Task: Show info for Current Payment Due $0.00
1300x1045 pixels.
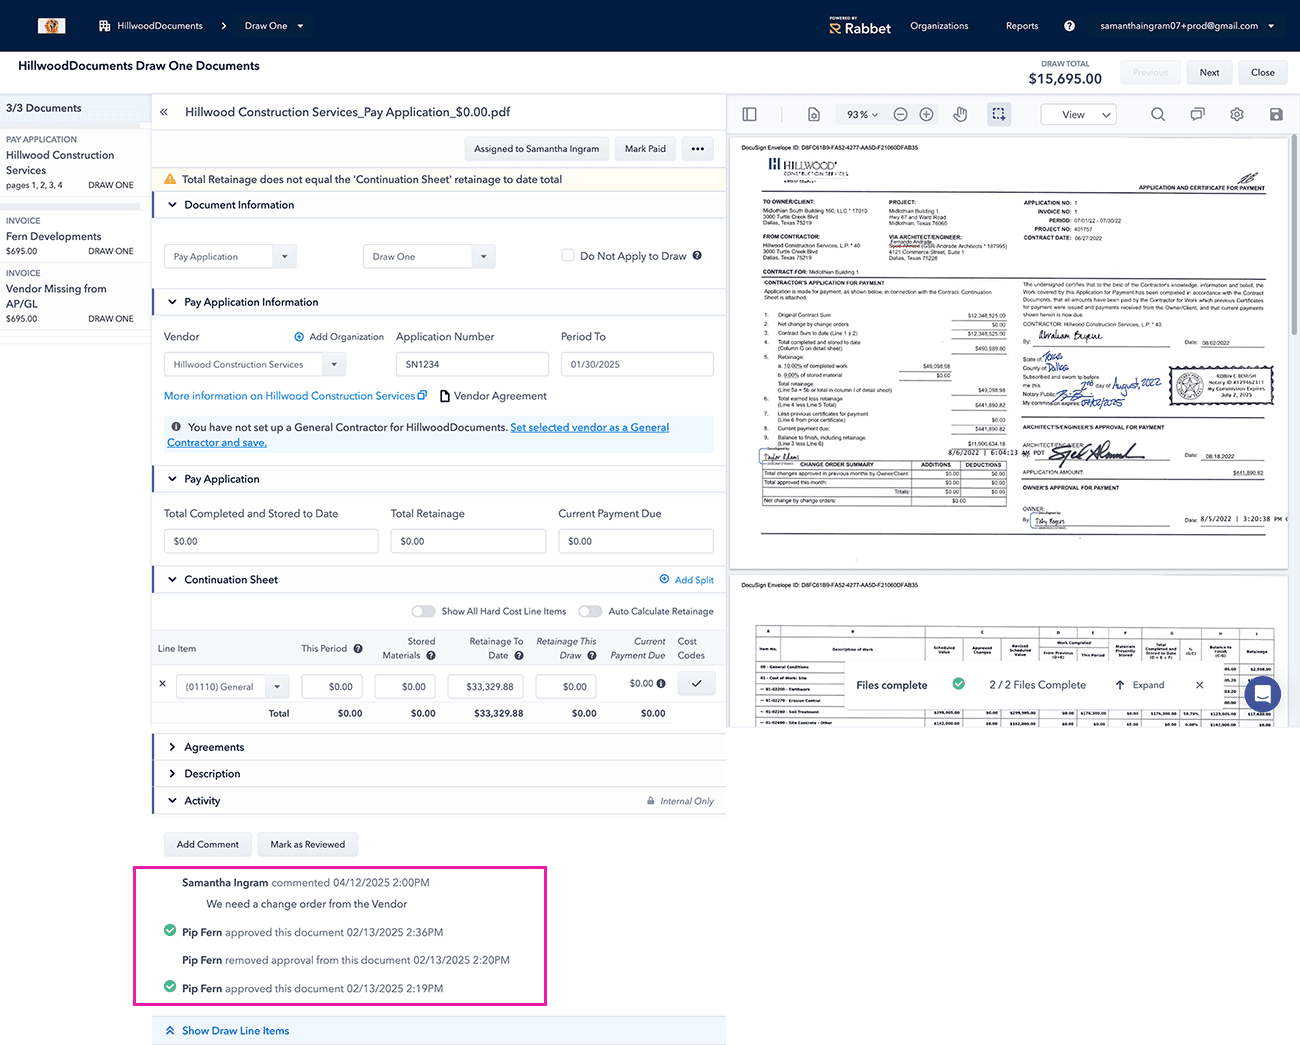Action: 661,684
